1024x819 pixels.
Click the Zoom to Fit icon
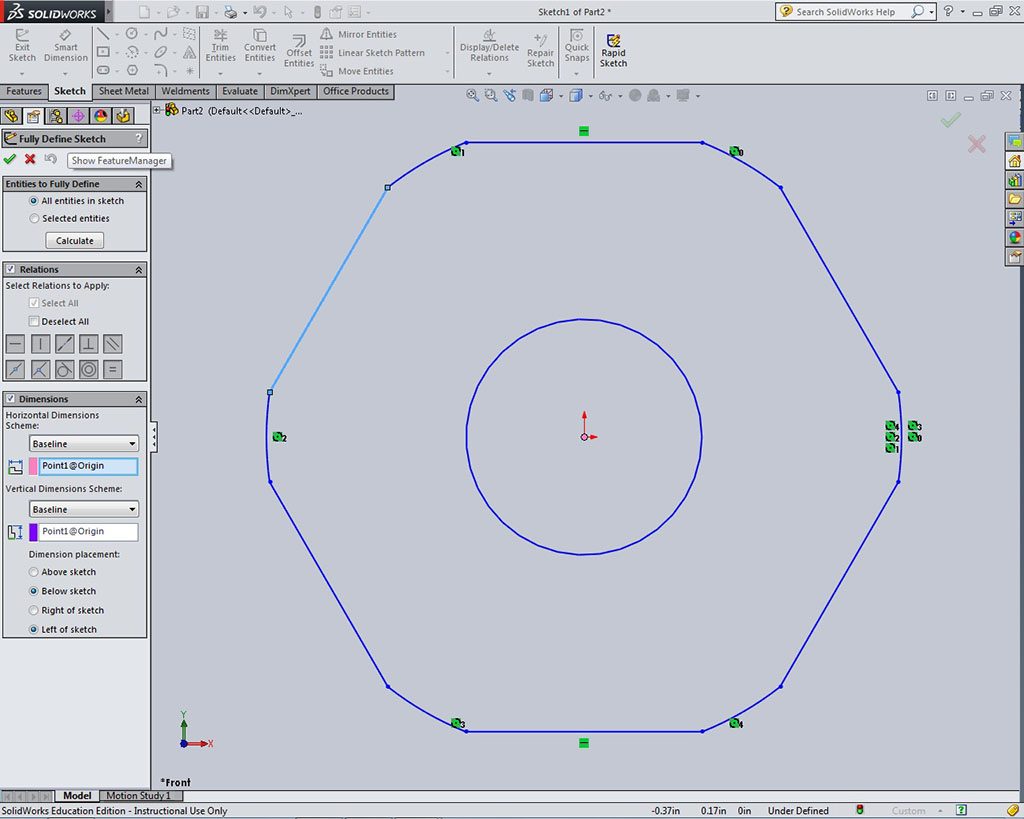coord(473,96)
